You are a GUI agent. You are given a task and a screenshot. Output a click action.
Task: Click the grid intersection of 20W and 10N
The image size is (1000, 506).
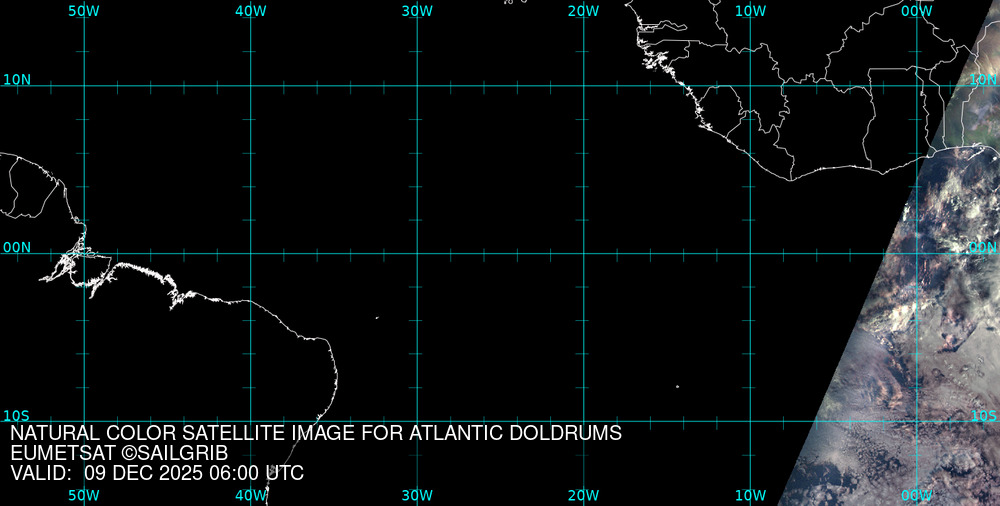(x=583, y=86)
